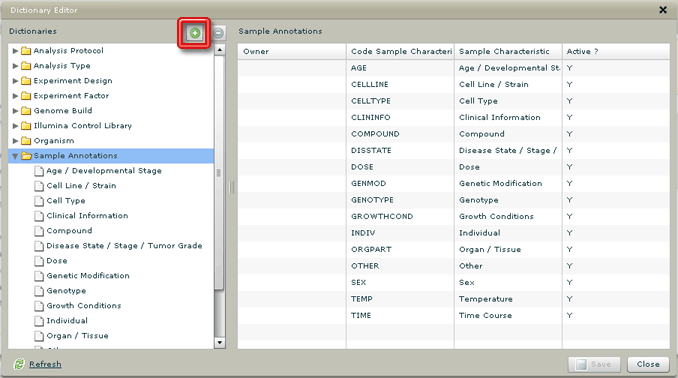The height and width of the screenshot is (378, 678).
Task: Click the Y active value for DOSE row
Action: coord(569,167)
